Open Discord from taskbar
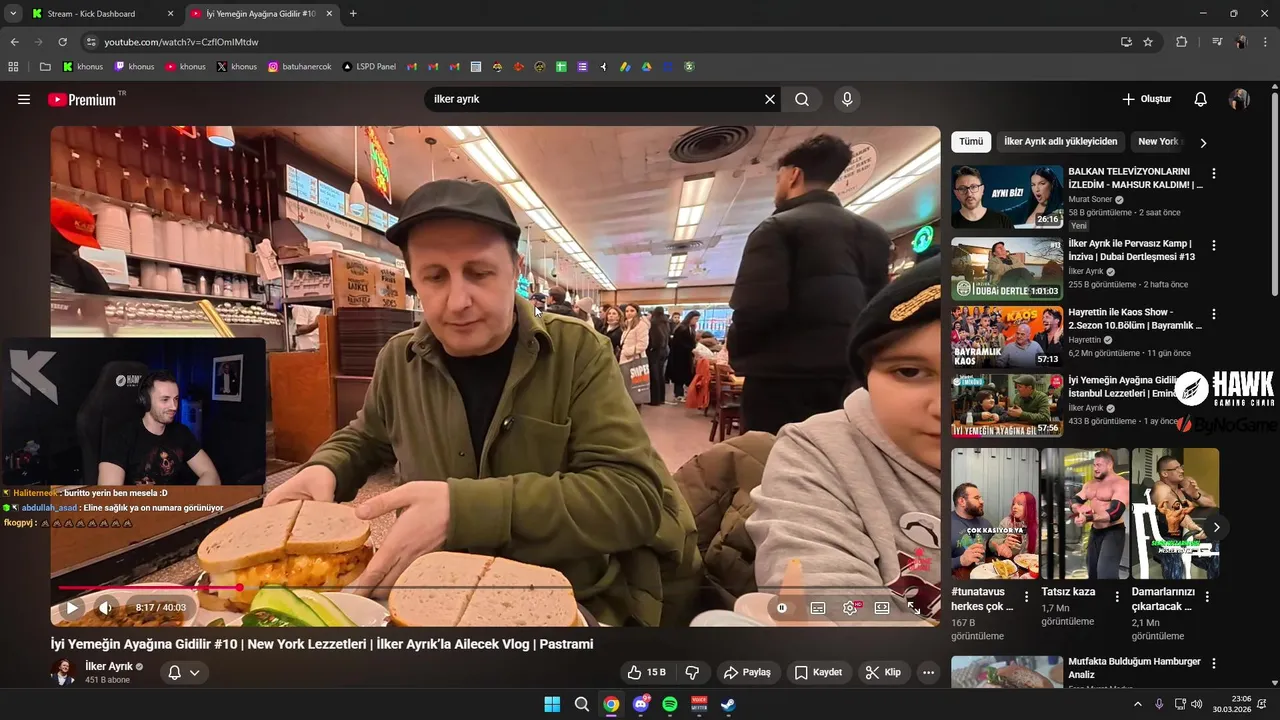 tap(641, 704)
